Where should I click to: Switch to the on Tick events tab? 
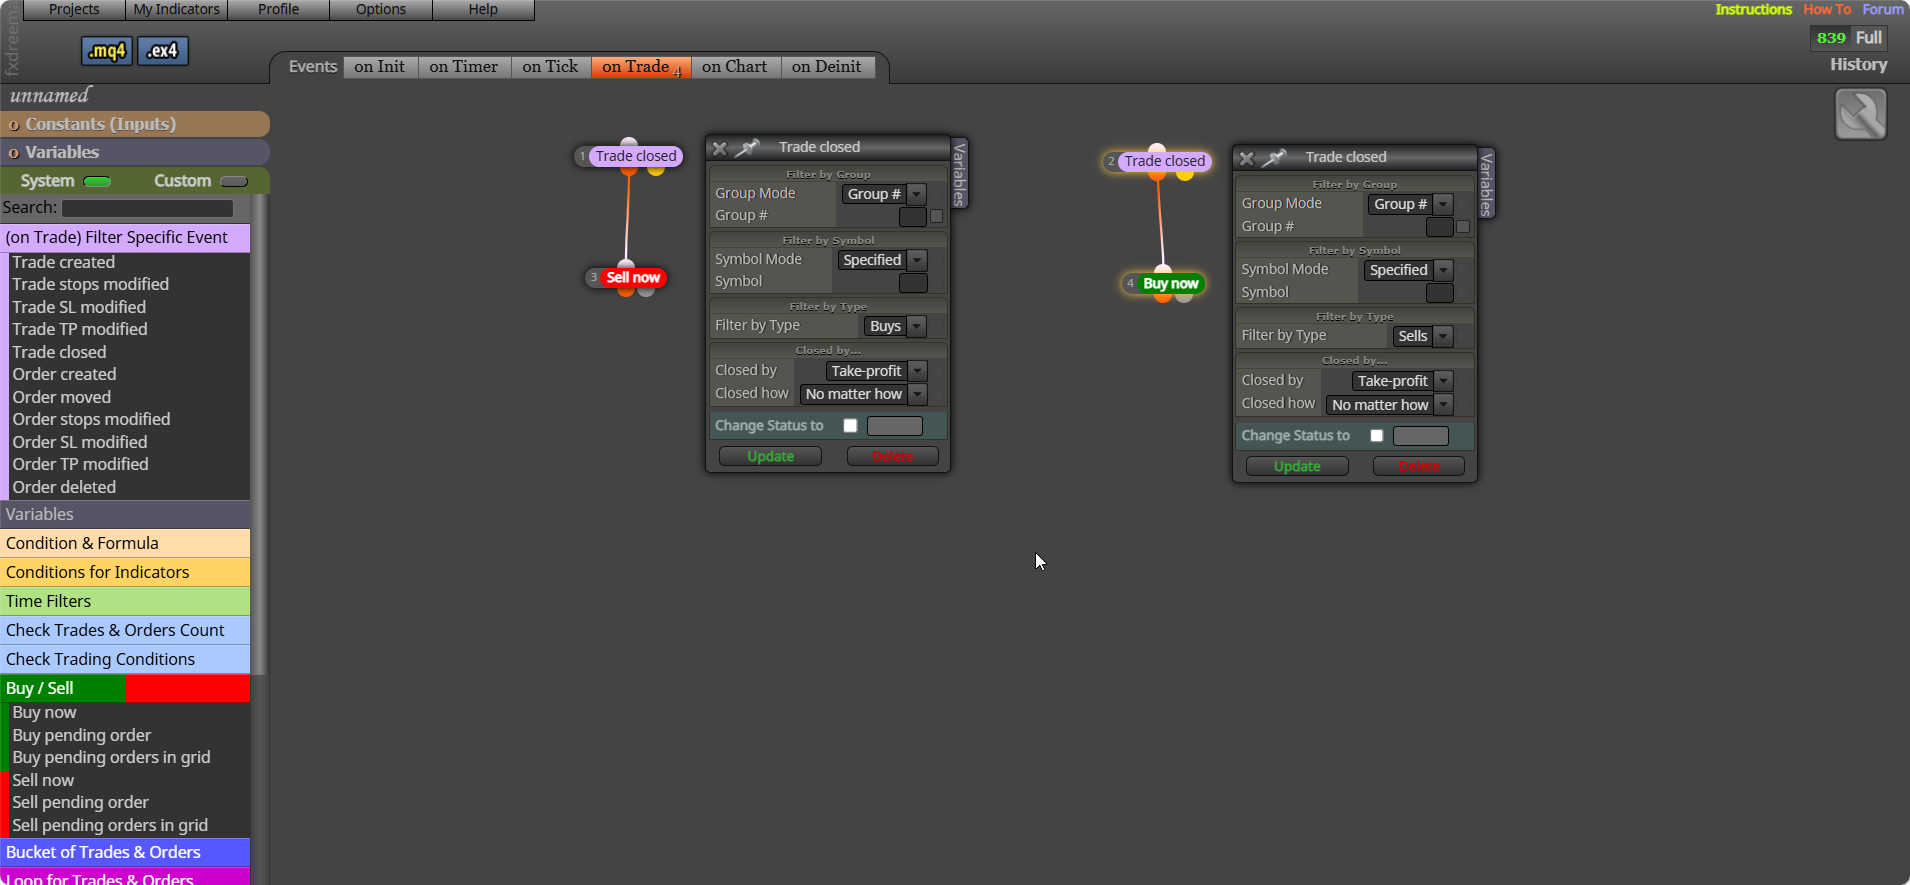click(x=550, y=67)
